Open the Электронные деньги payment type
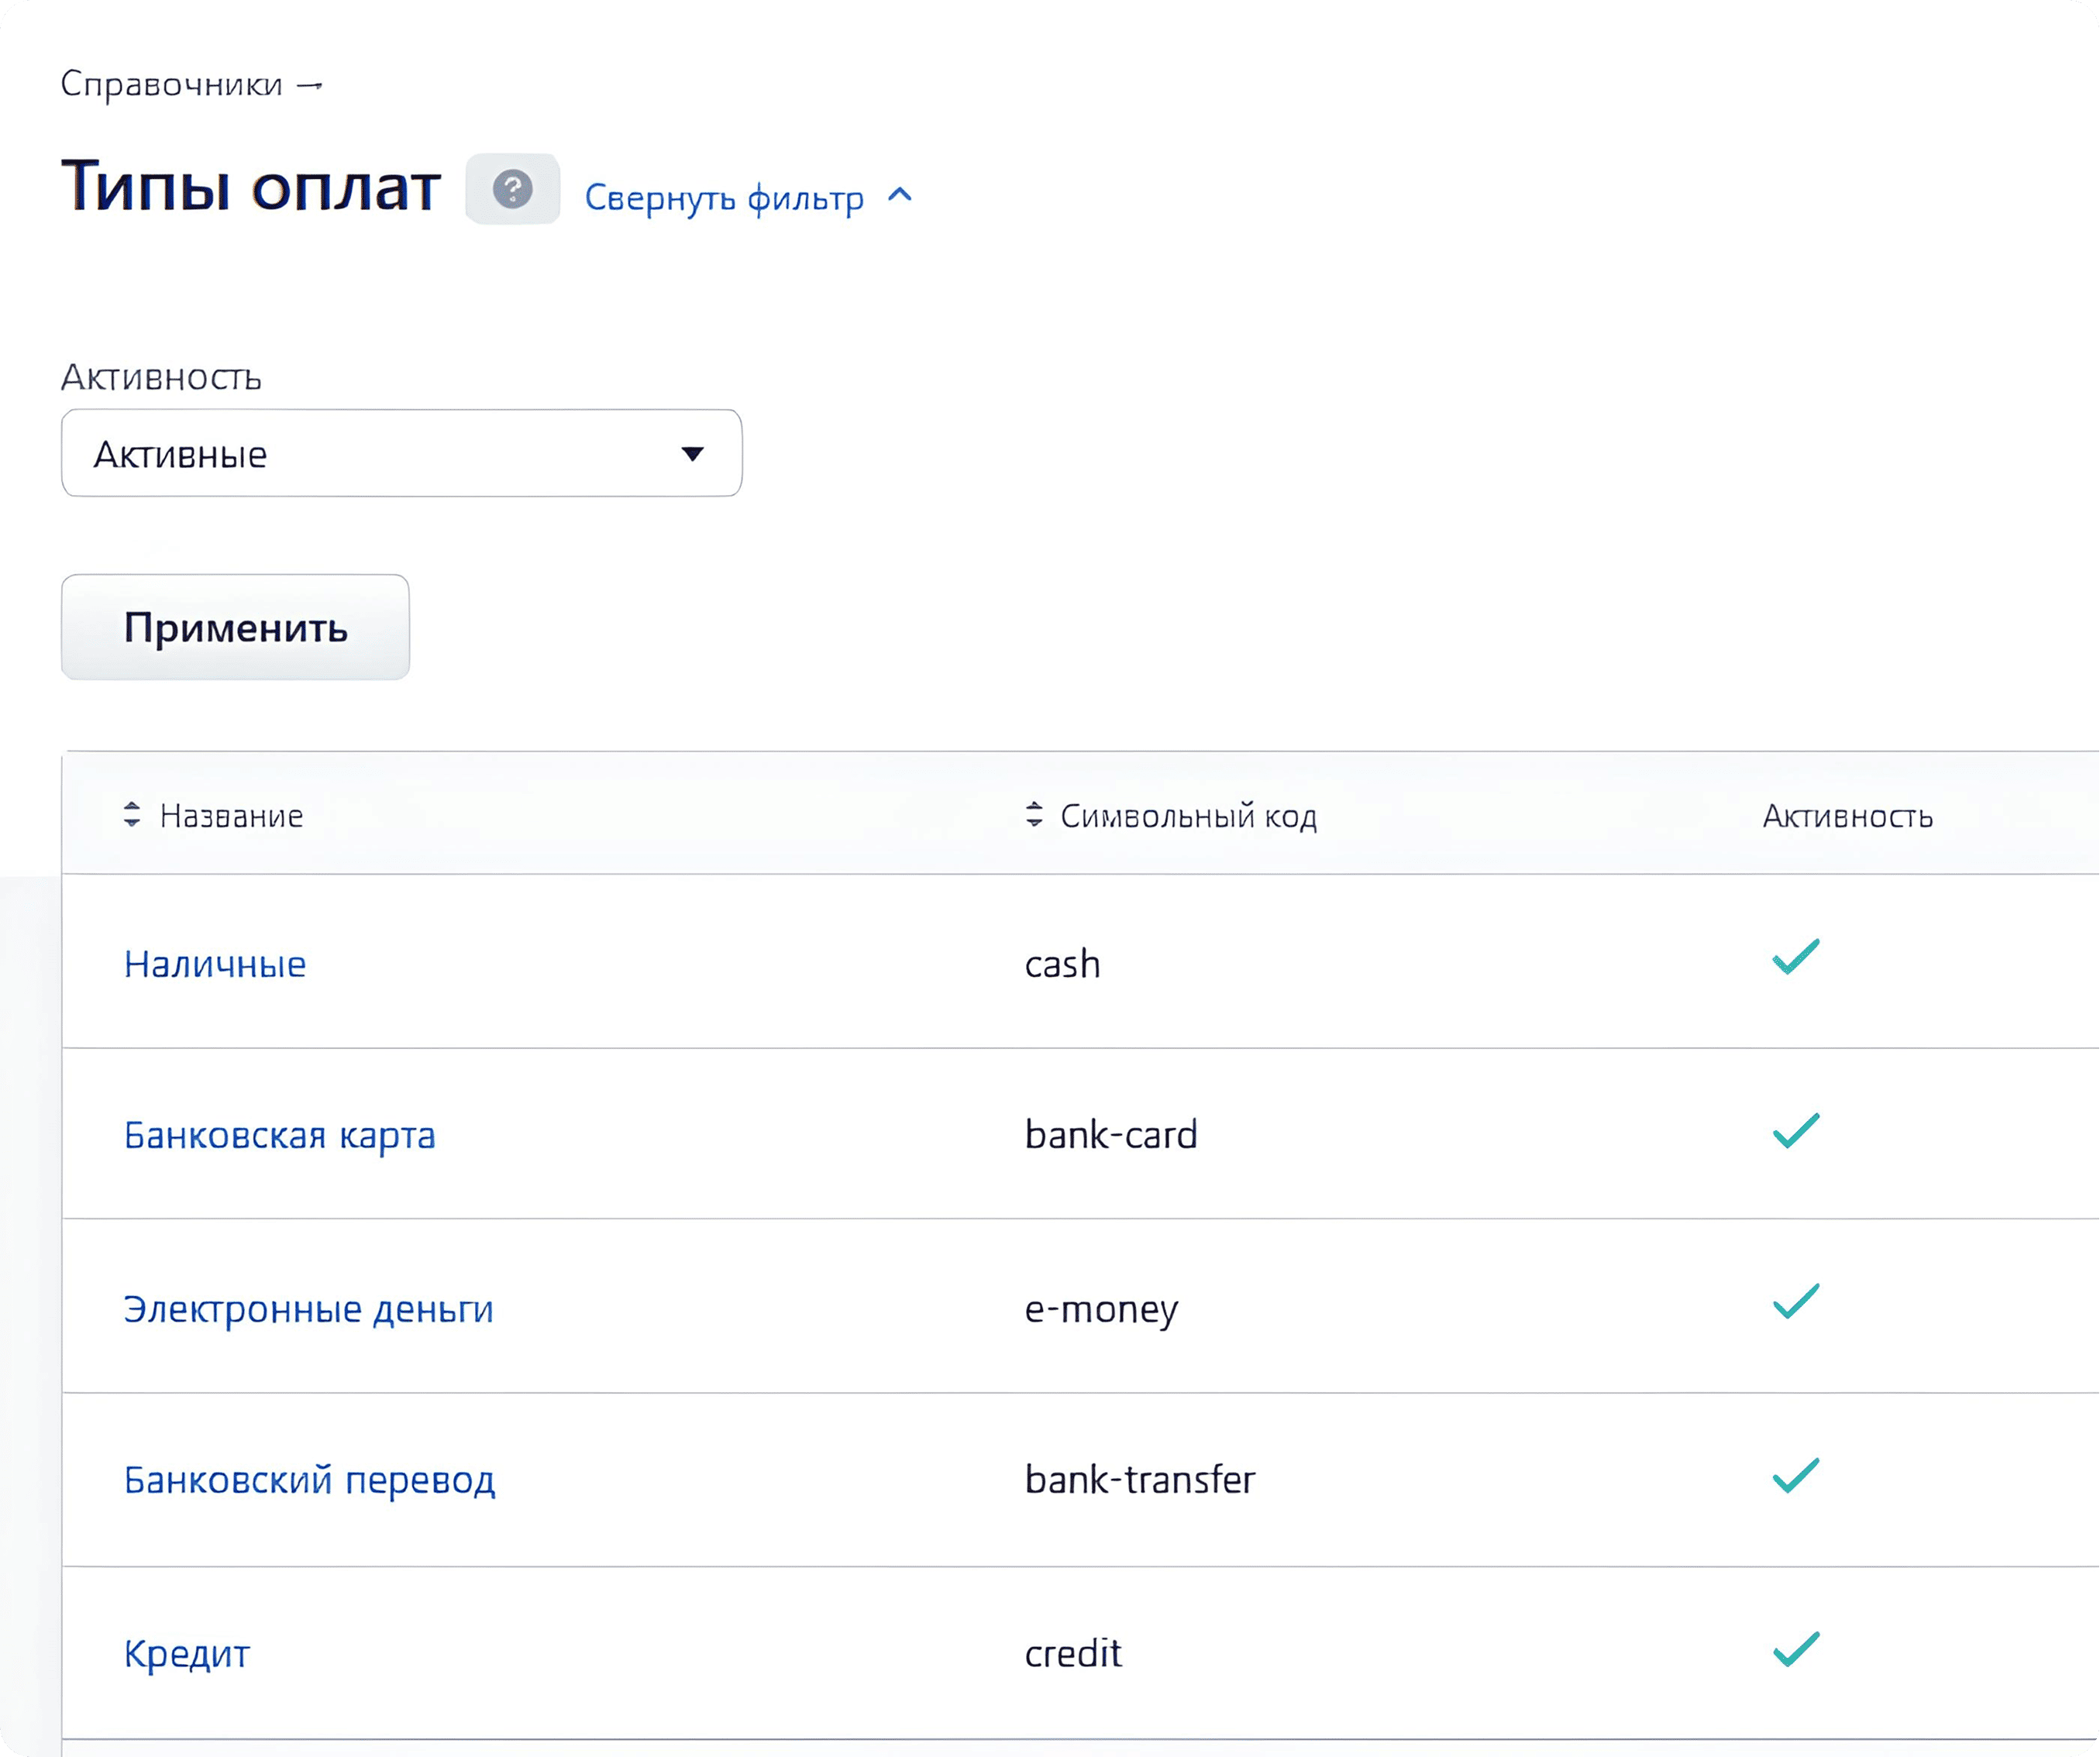 308,1309
